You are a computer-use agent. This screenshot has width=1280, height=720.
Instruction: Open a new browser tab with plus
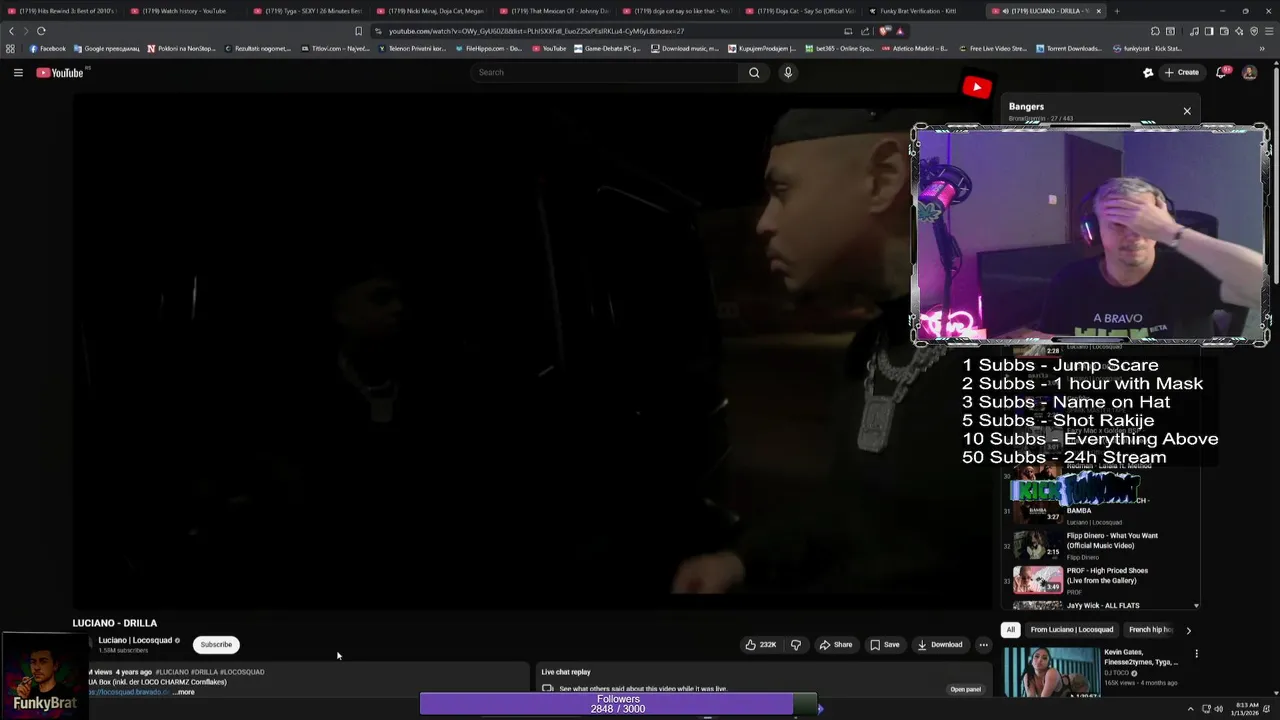(1117, 11)
